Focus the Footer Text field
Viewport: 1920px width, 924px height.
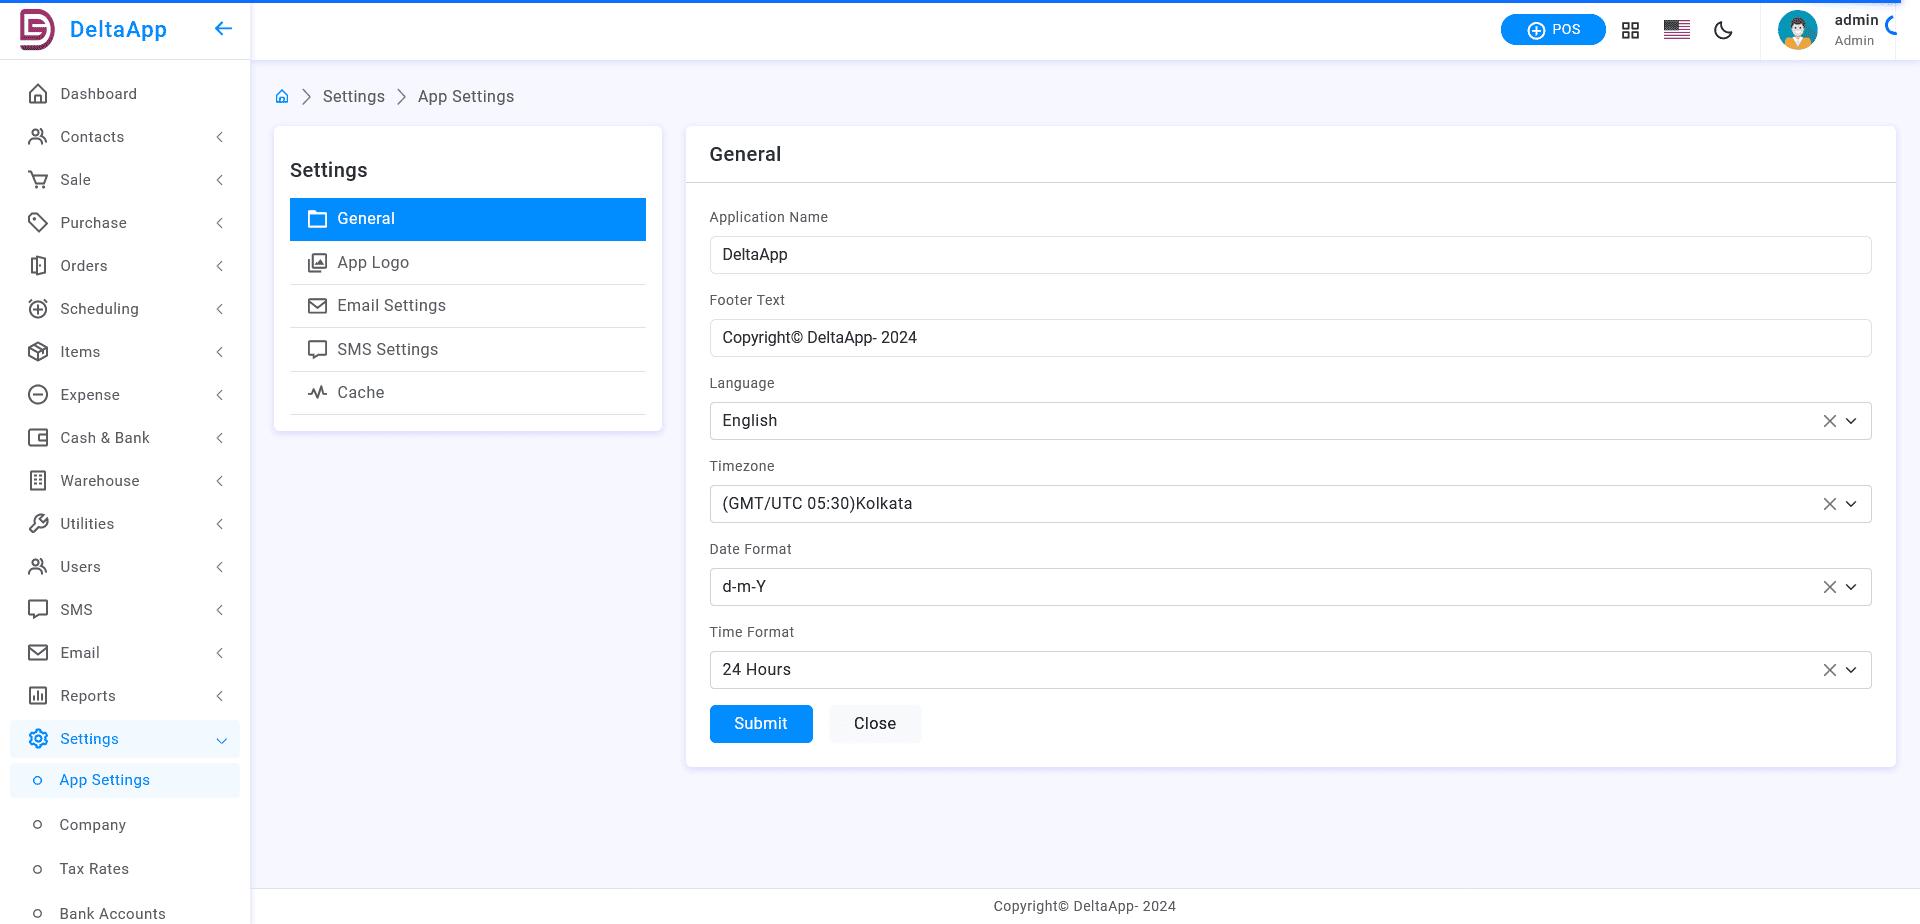coord(1290,338)
